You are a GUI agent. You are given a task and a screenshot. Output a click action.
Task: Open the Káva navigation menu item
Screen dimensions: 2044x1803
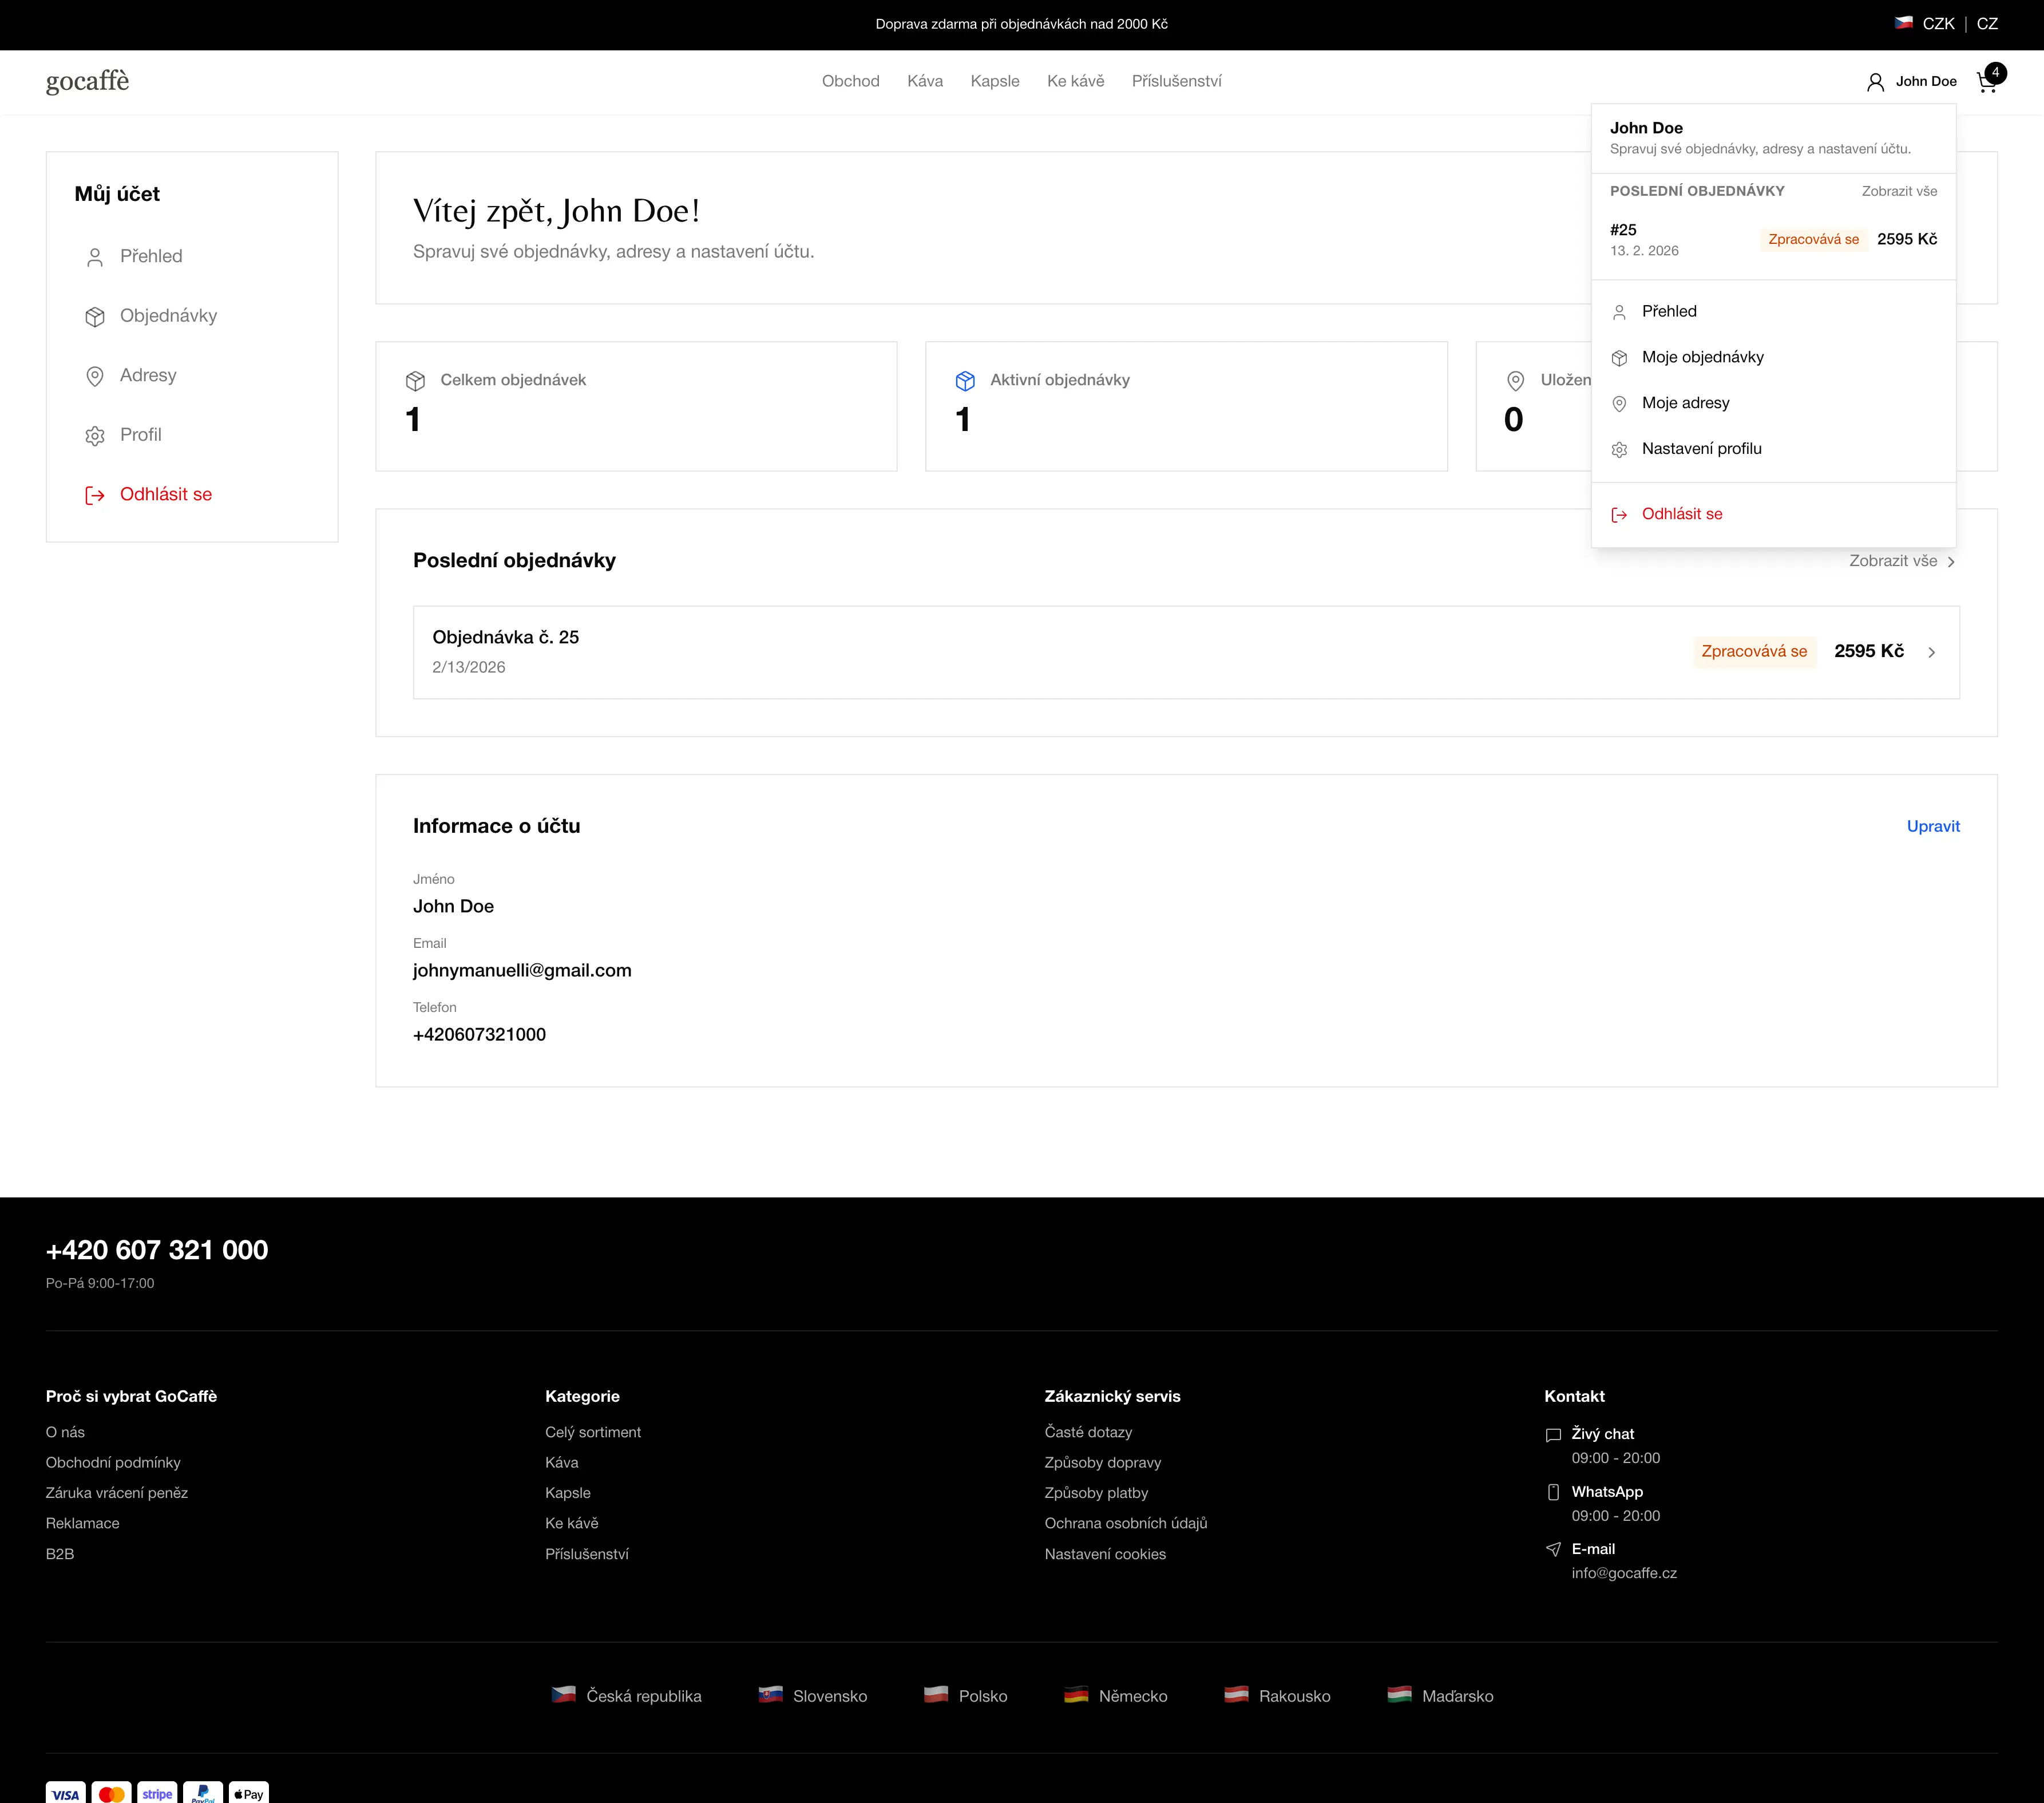[x=924, y=82]
